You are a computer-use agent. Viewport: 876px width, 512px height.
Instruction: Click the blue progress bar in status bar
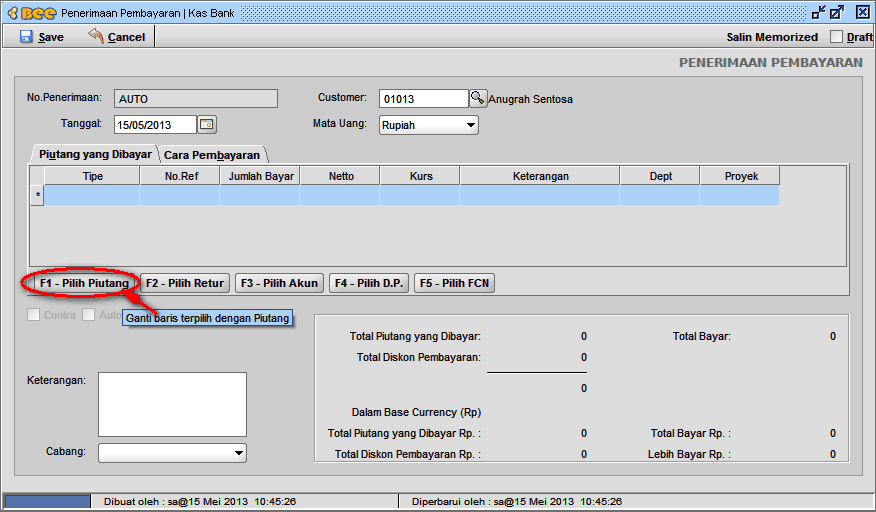pyautogui.click(x=47, y=500)
